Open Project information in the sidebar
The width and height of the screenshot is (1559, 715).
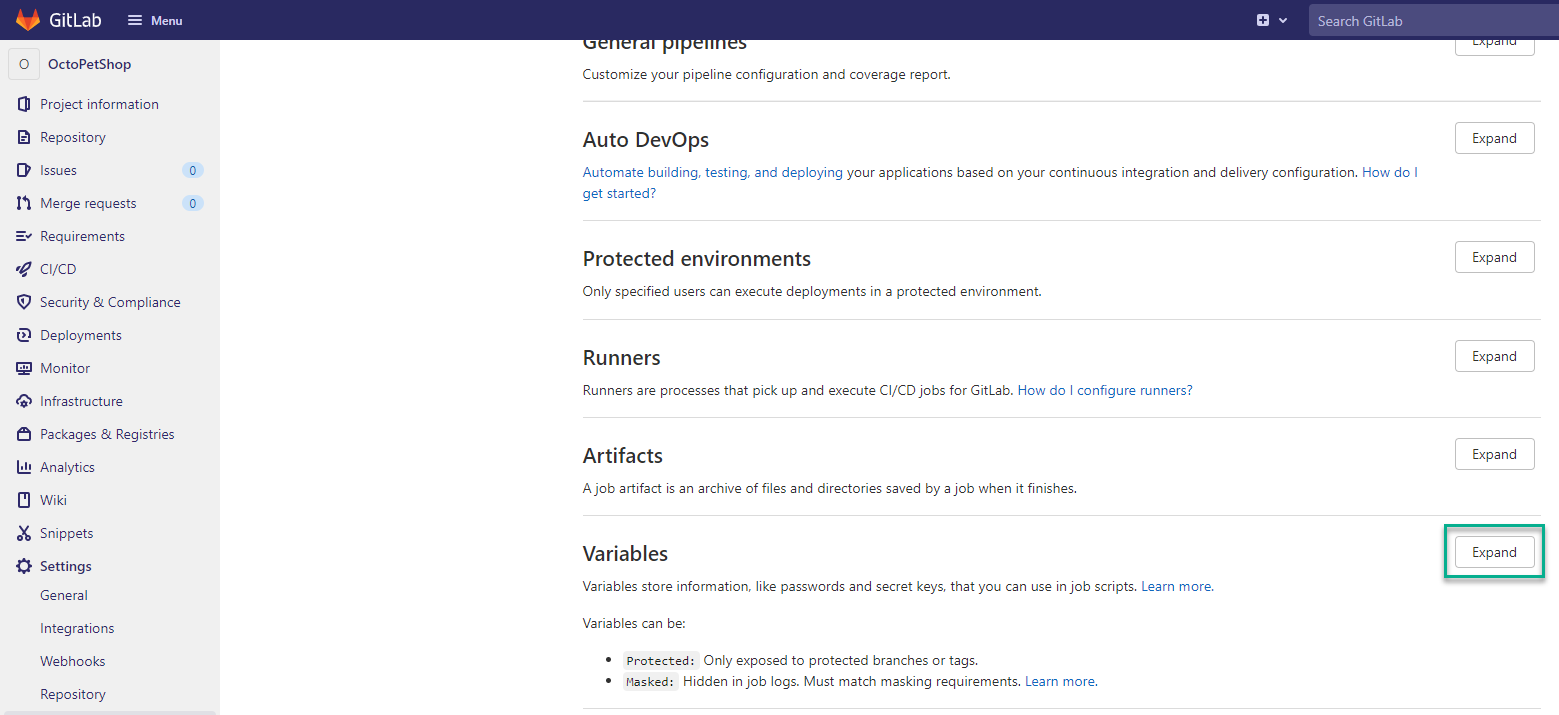click(x=98, y=103)
